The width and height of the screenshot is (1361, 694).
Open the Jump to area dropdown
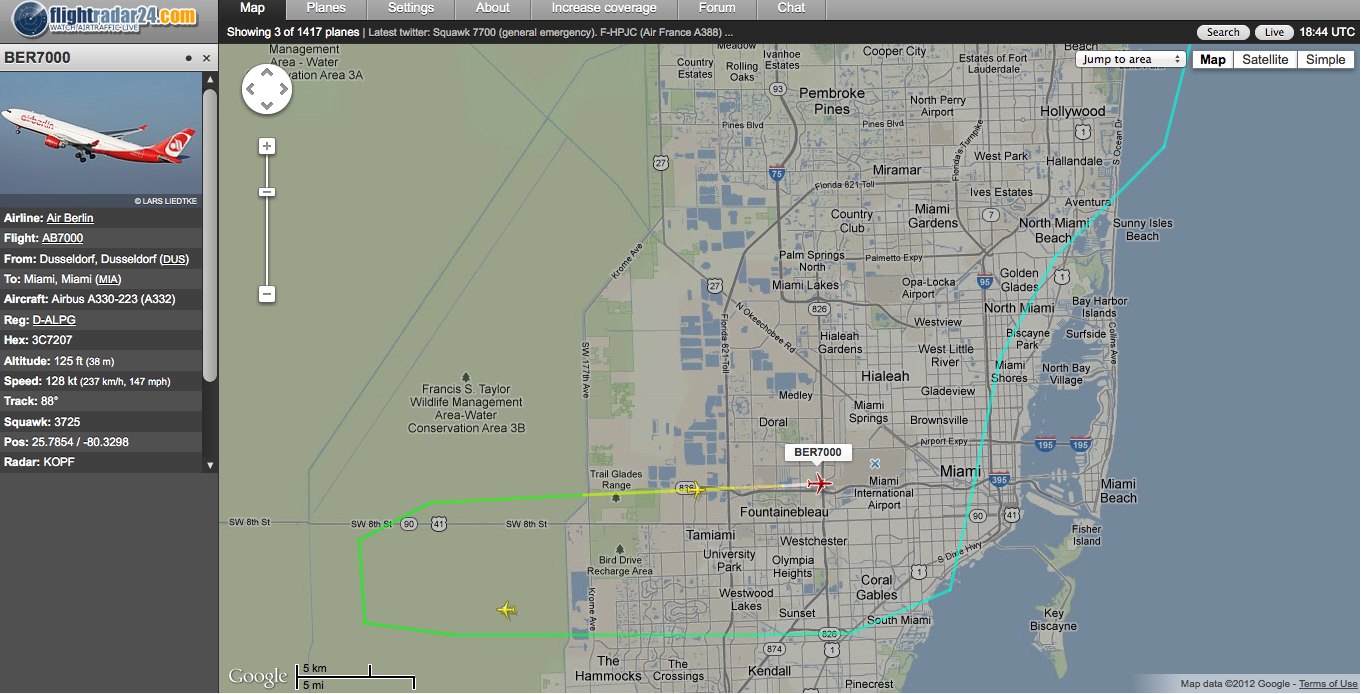pos(1131,60)
